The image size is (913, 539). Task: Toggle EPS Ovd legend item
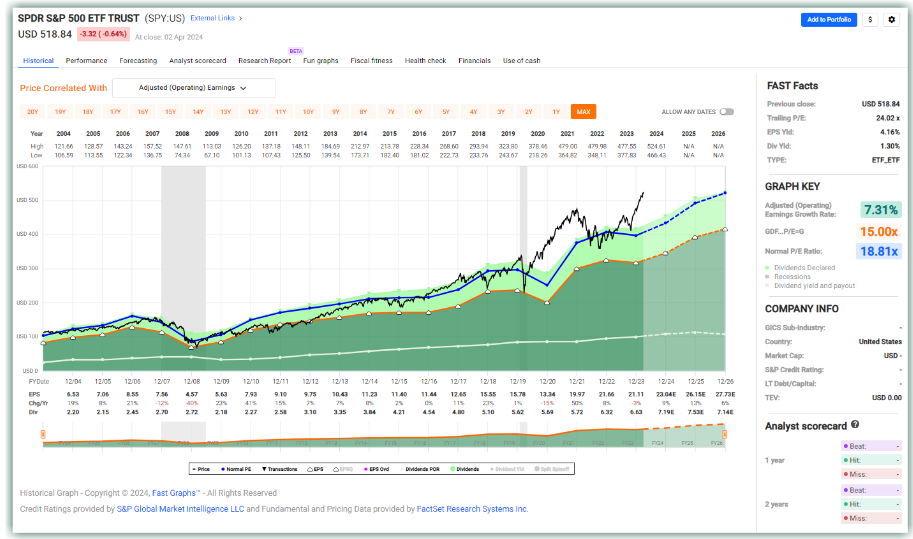[x=376, y=469]
